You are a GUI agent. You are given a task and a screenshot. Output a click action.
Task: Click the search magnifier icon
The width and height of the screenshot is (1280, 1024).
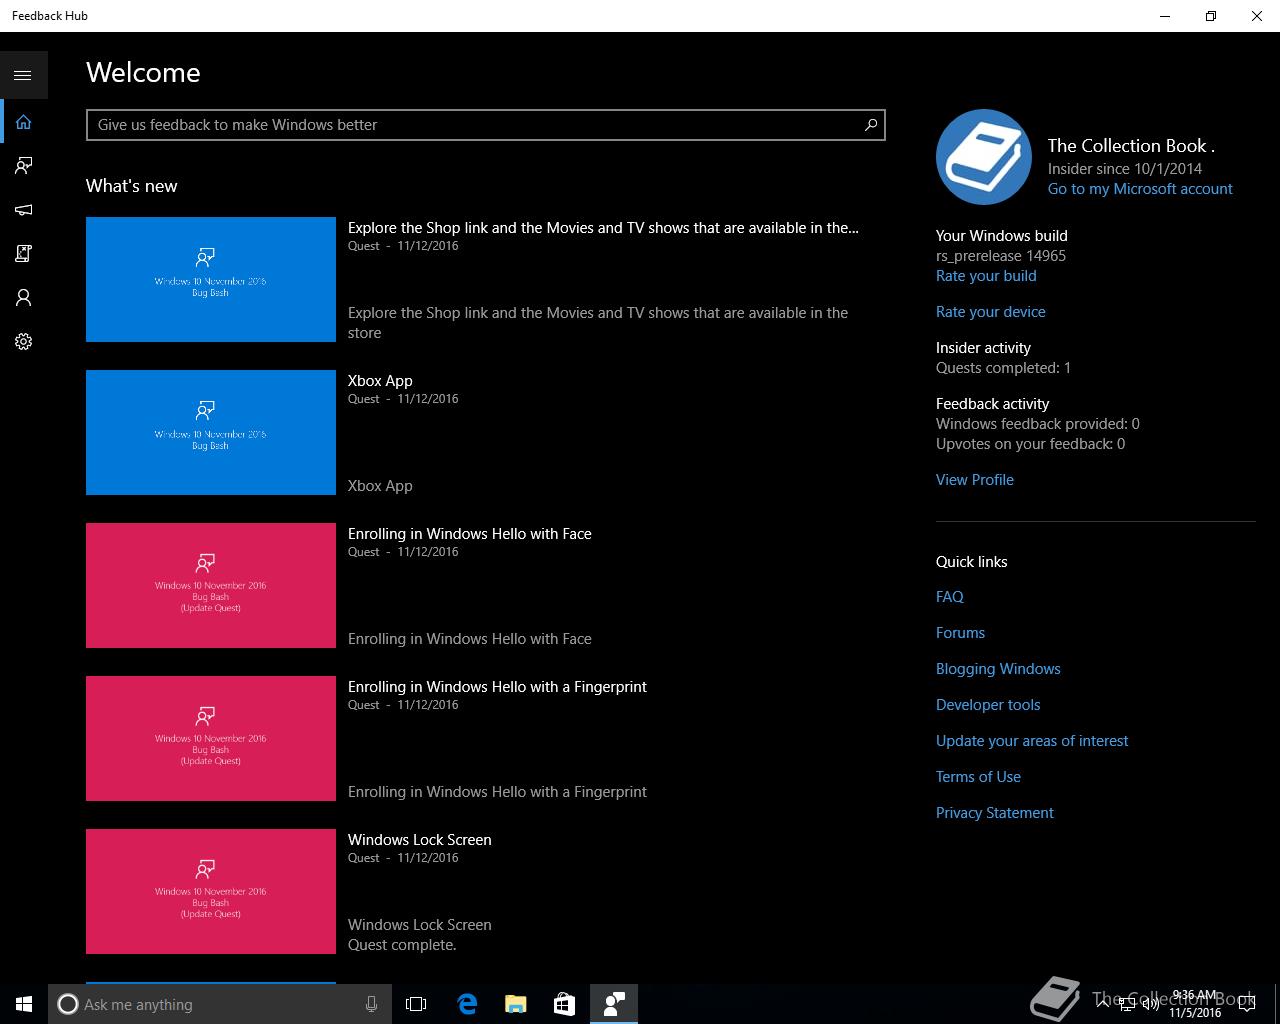871,125
